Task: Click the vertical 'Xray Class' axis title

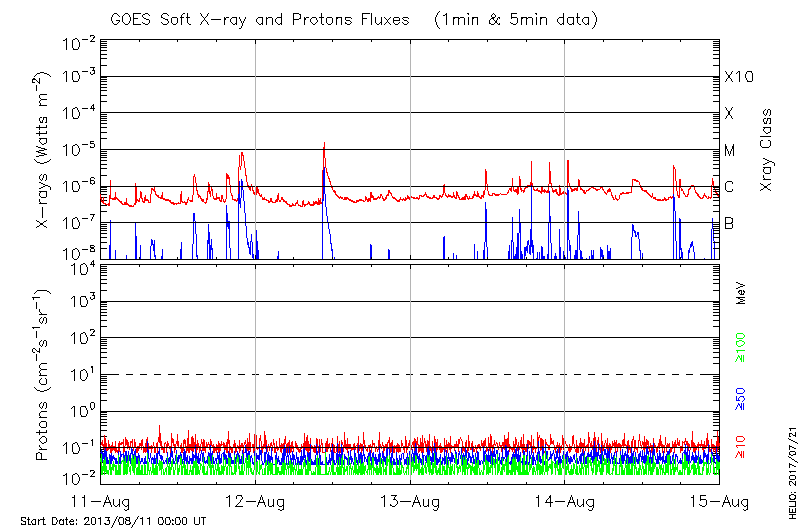Action: point(767,152)
